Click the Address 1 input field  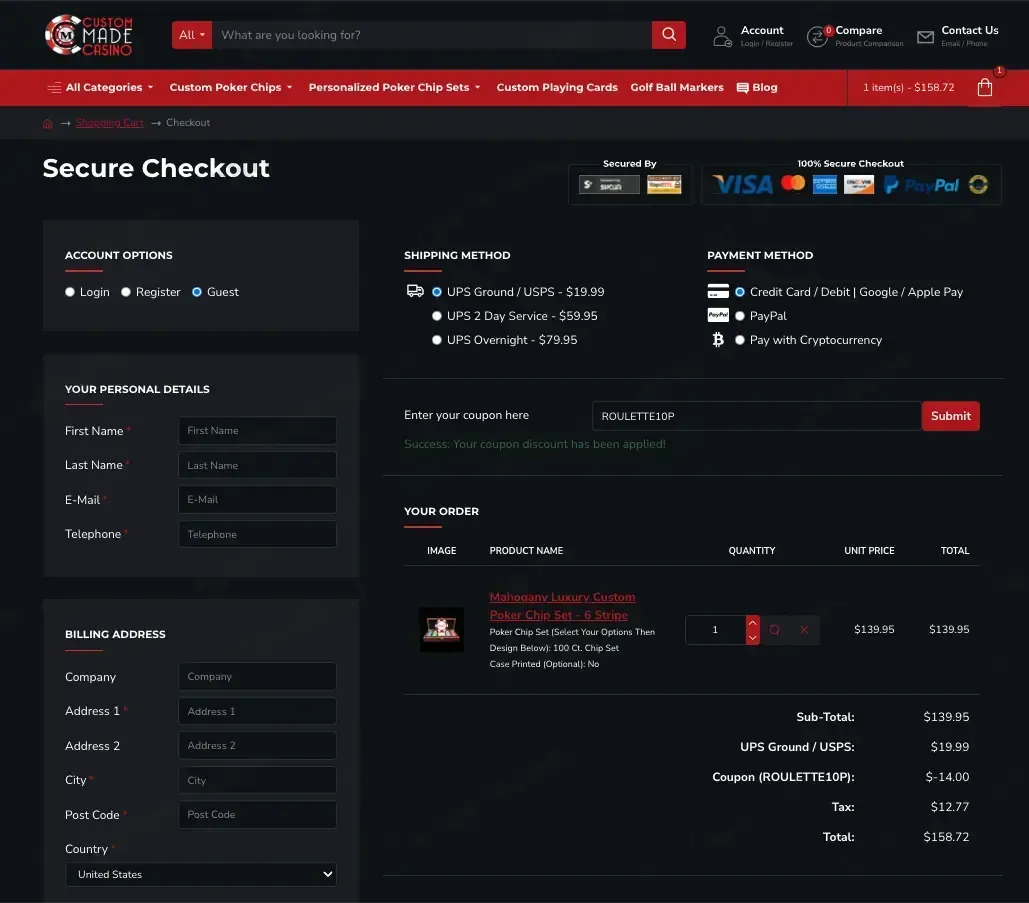pos(257,711)
